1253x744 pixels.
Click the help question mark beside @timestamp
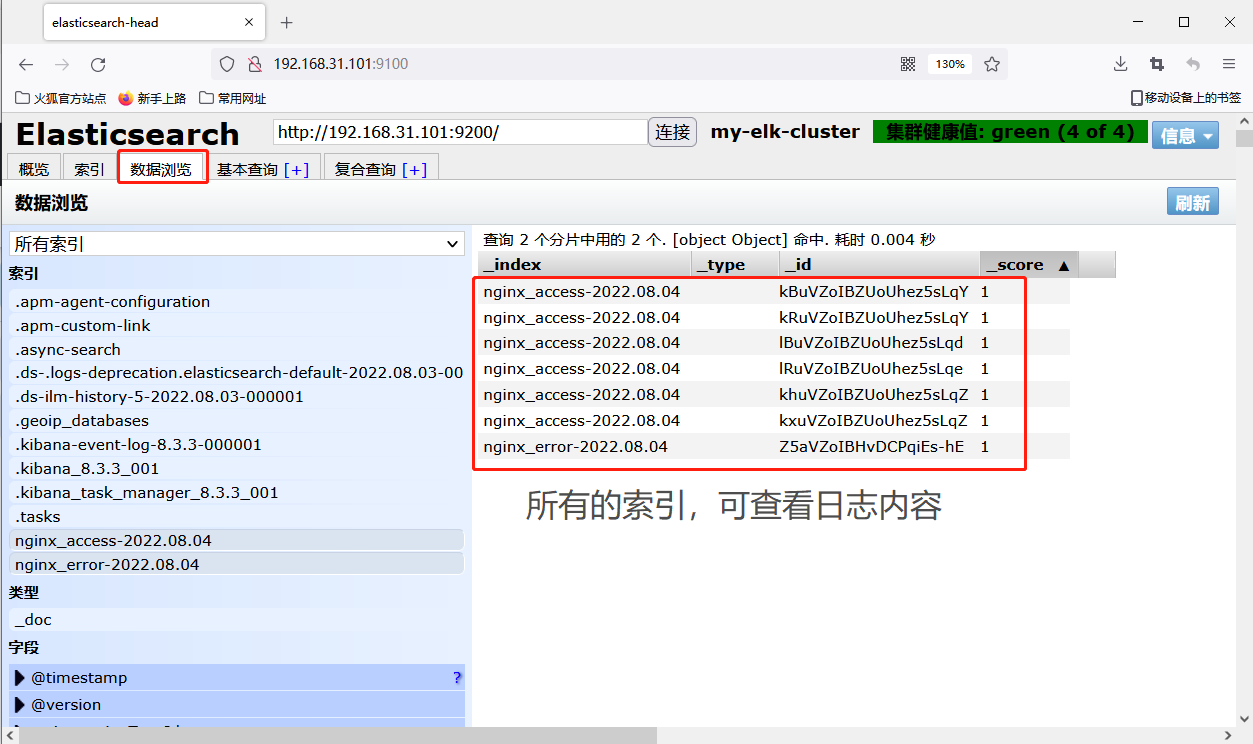pyautogui.click(x=457, y=678)
